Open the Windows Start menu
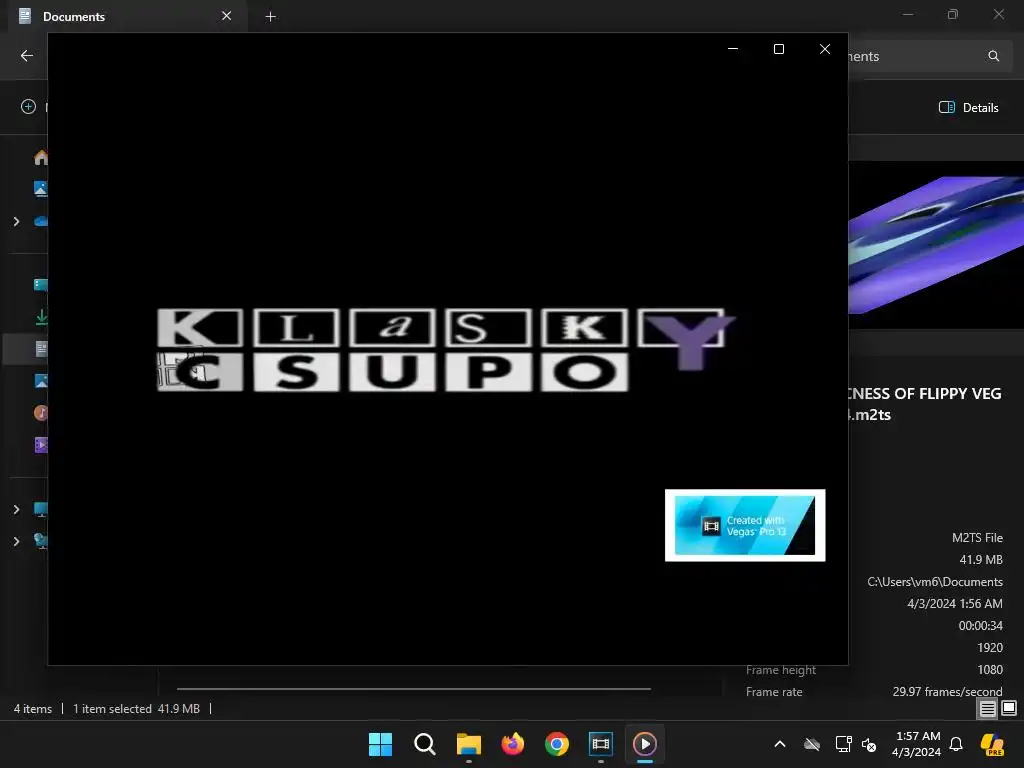Screen dimensions: 1024x768 click(x=380, y=744)
